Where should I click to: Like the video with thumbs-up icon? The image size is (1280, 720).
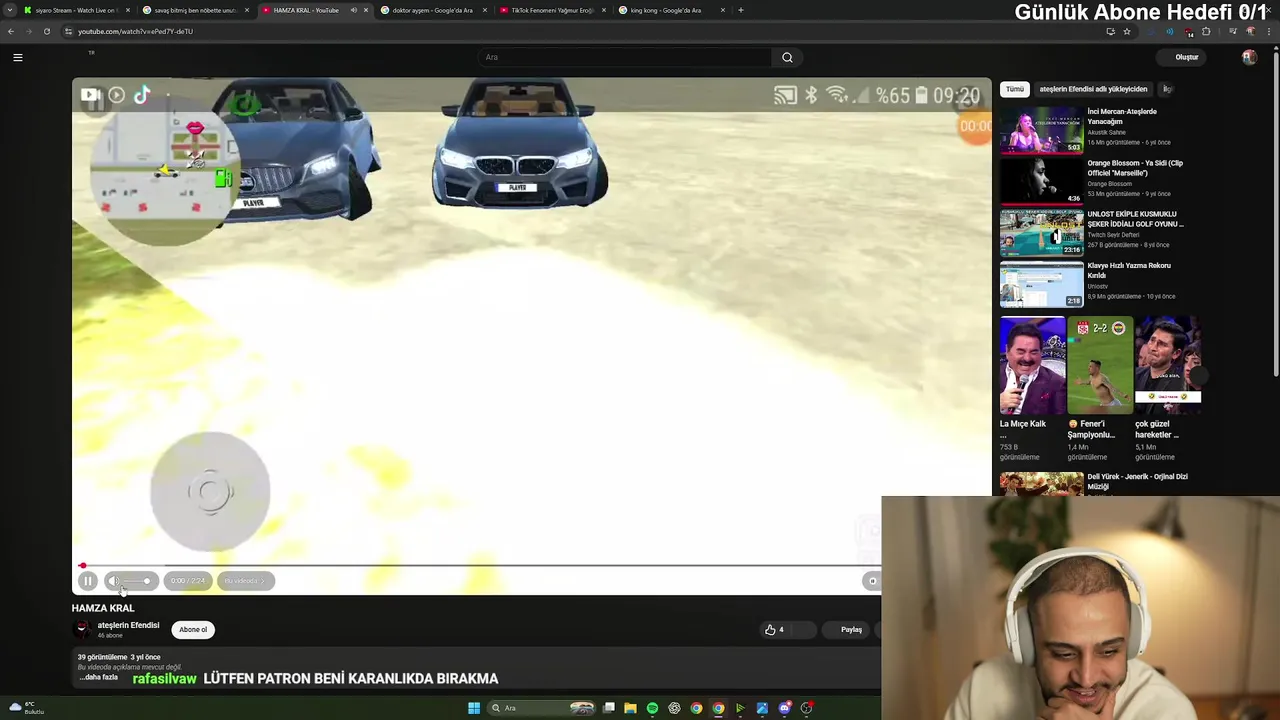(x=770, y=630)
